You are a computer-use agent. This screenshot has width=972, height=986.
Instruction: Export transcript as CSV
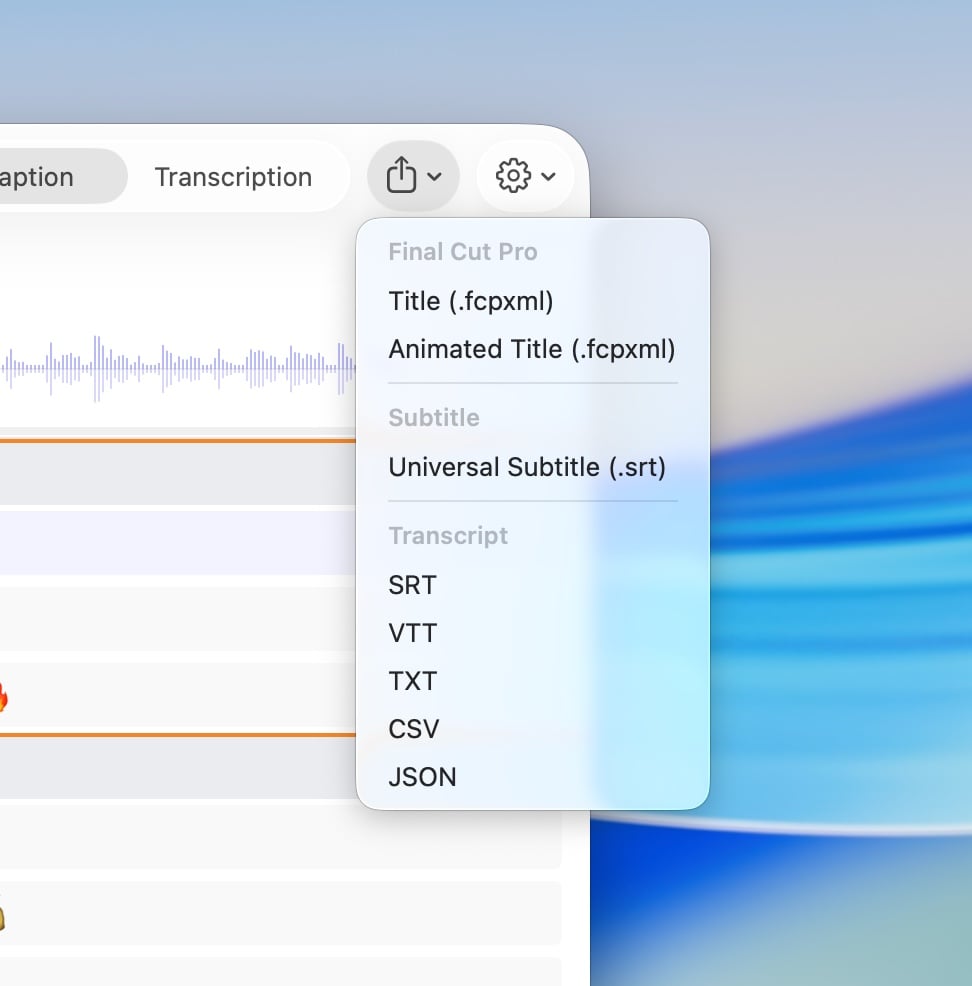tap(414, 729)
